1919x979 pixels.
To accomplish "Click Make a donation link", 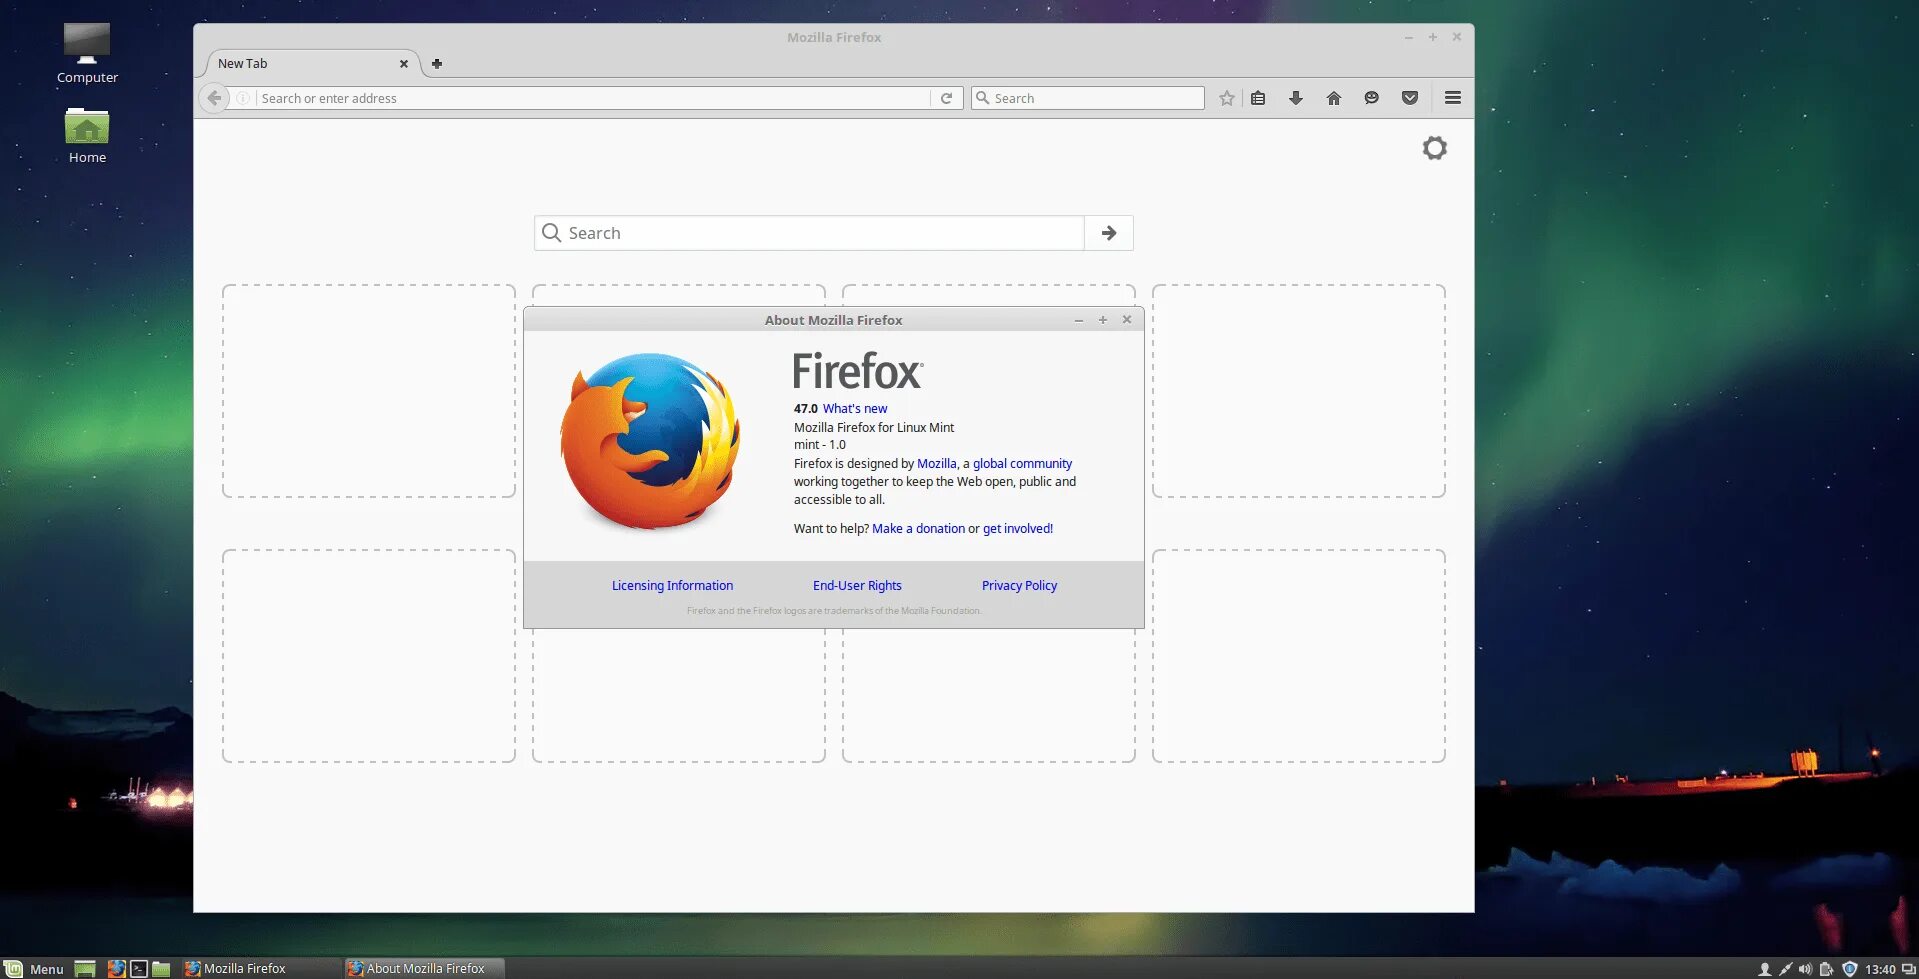I will click(918, 528).
